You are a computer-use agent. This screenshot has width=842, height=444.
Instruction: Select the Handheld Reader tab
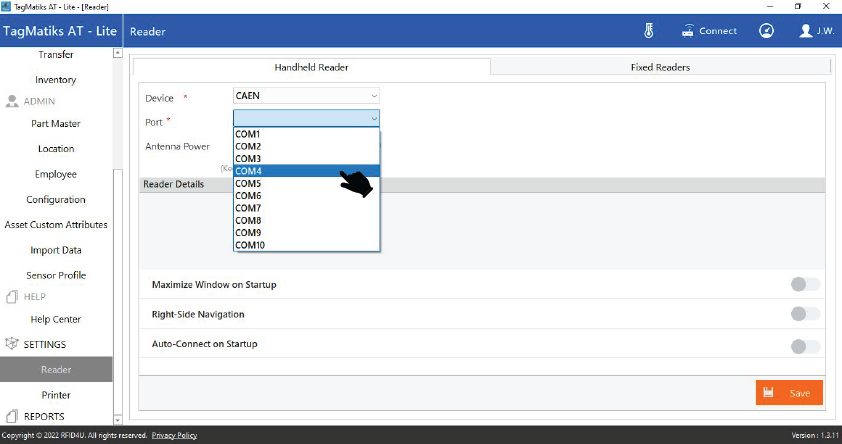[x=311, y=67]
